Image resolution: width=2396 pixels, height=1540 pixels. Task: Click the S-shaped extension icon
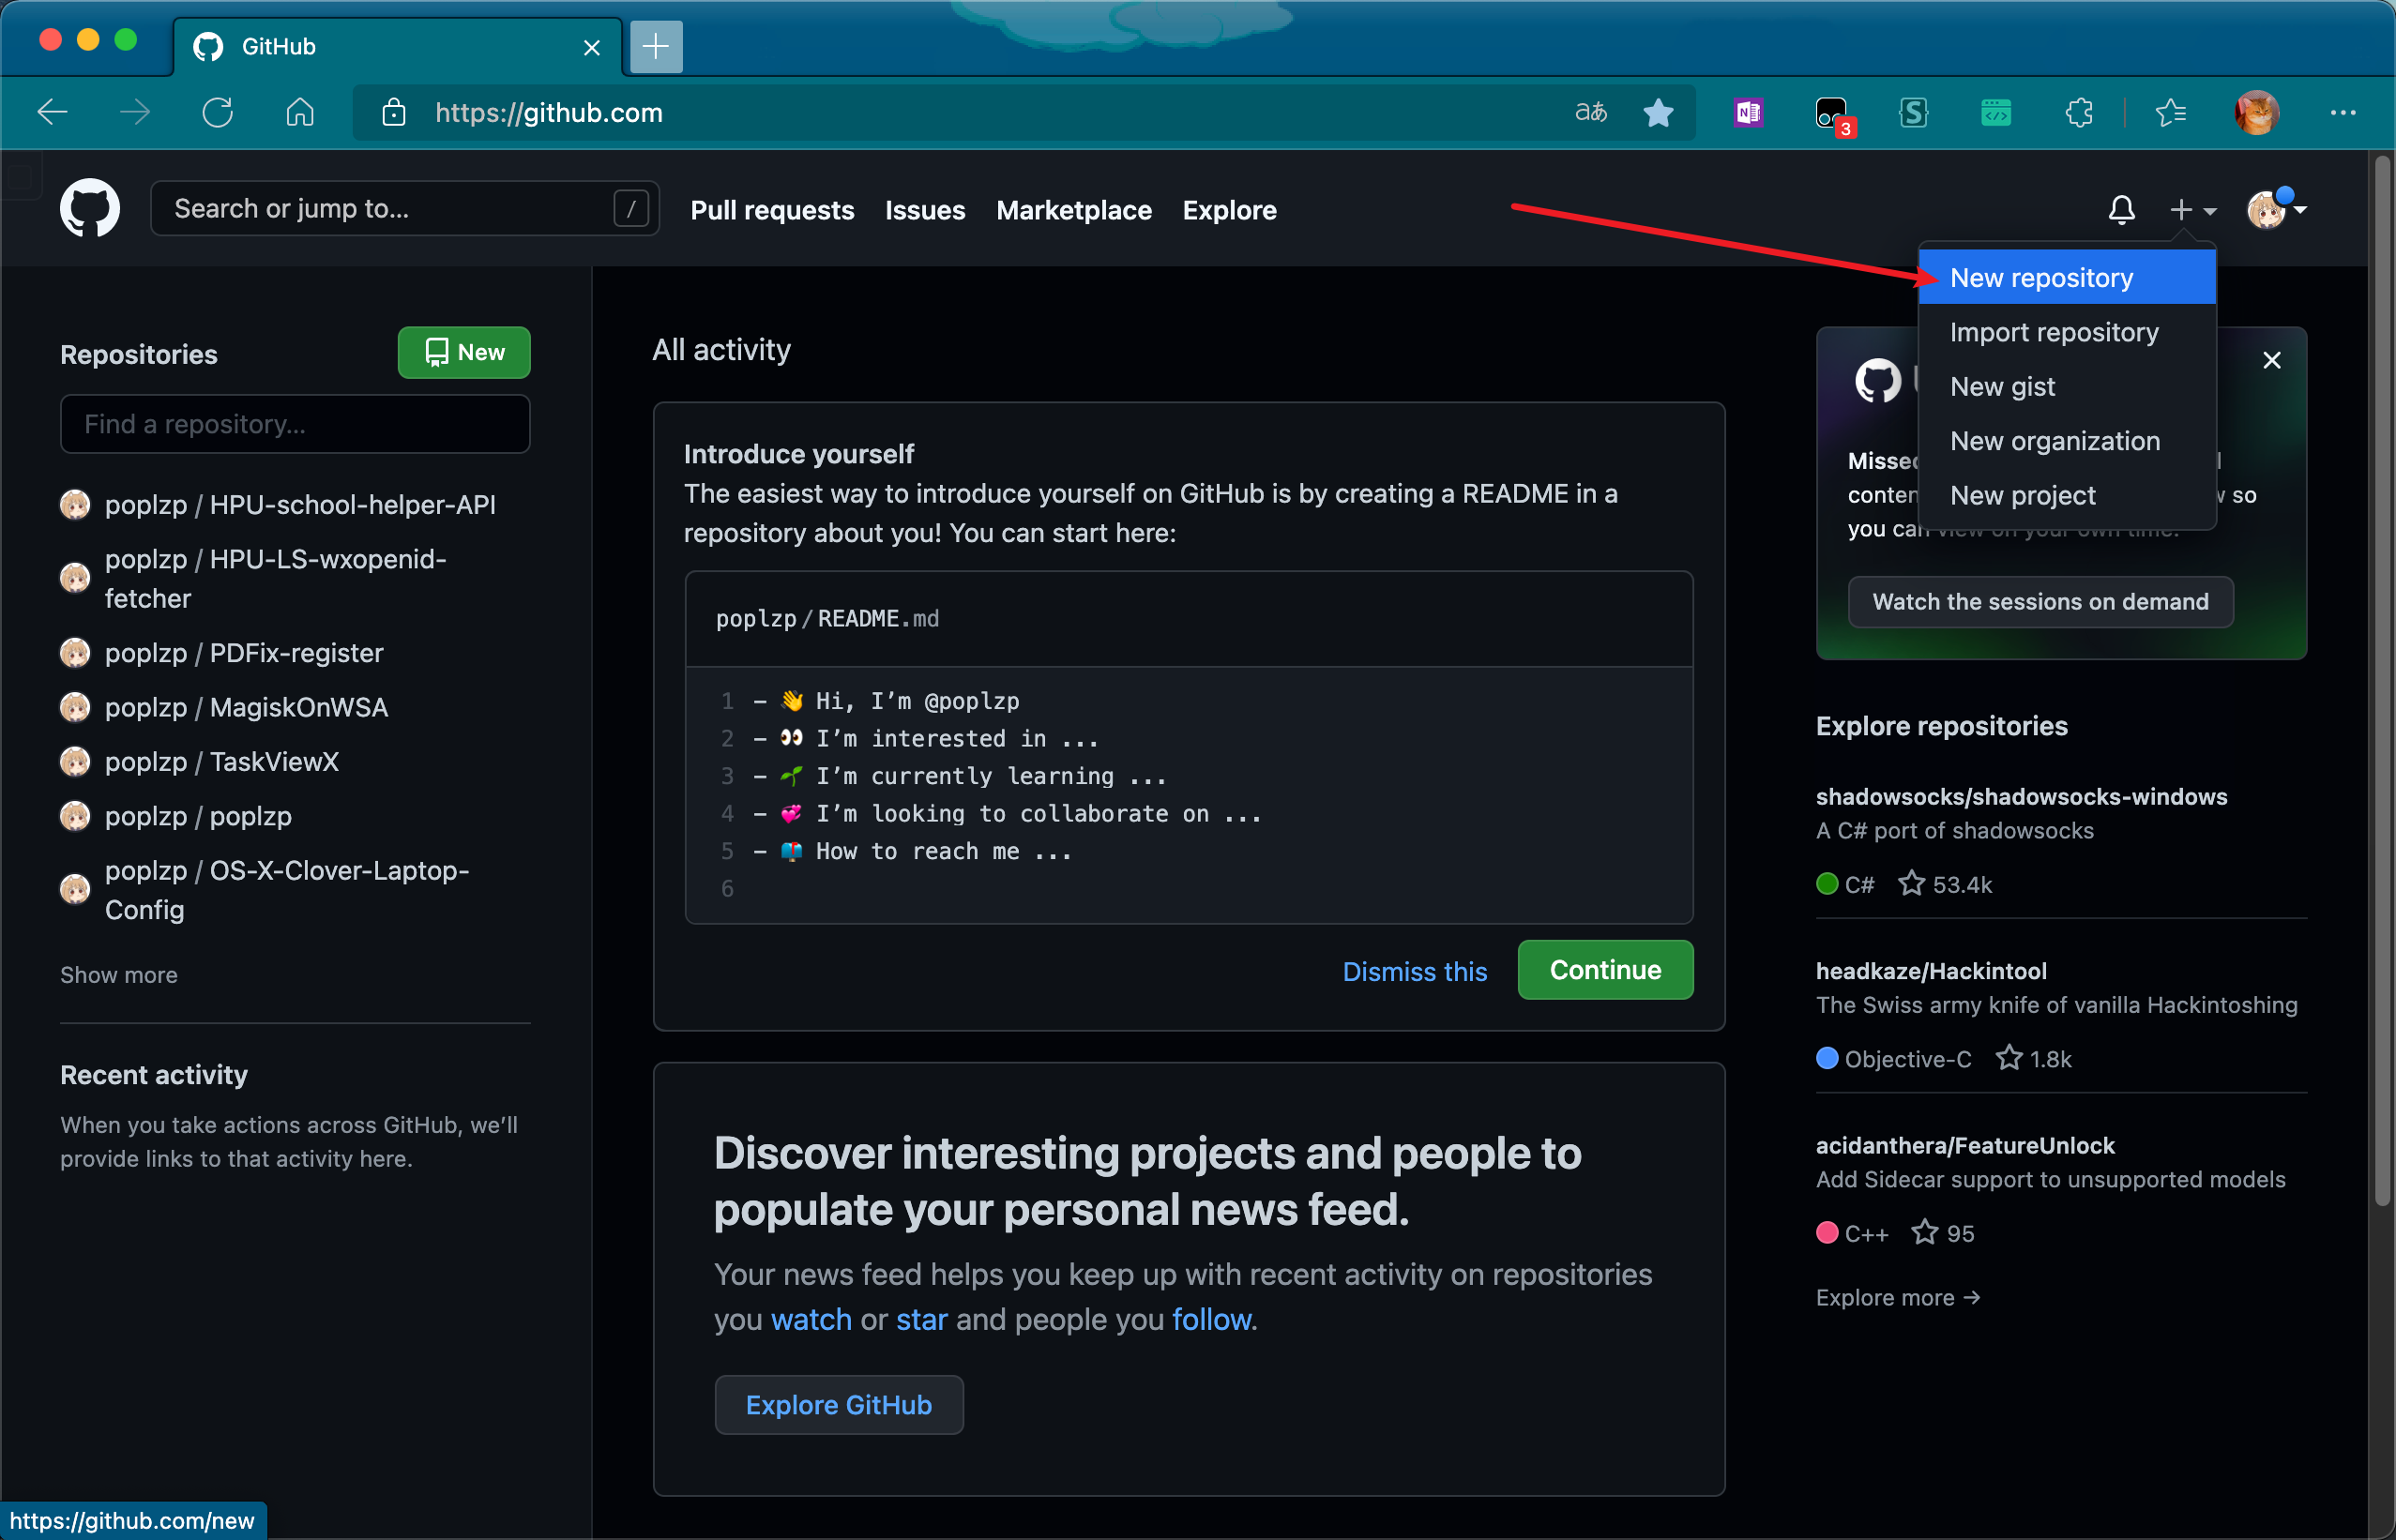(1913, 112)
